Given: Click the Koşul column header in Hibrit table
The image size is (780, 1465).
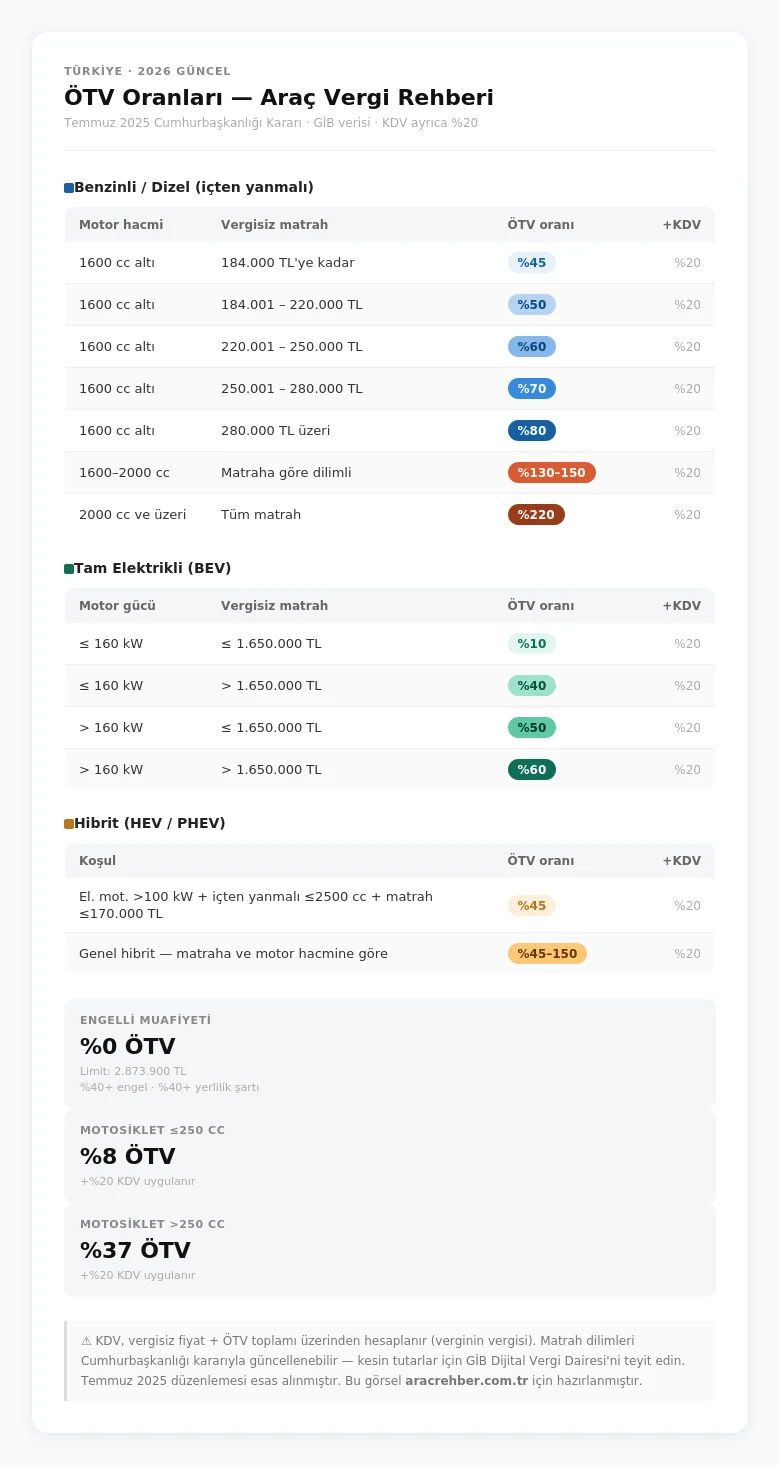Looking at the screenshot, I should pos(97,861).
